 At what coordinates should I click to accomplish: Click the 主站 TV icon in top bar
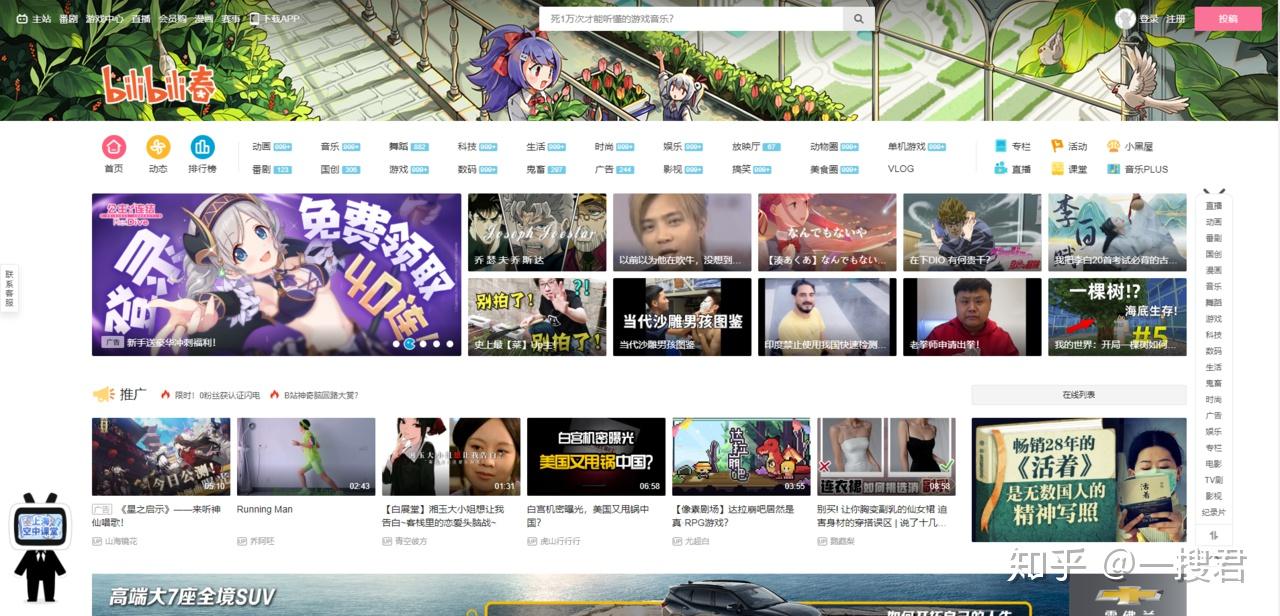click(x=24, y=19)
